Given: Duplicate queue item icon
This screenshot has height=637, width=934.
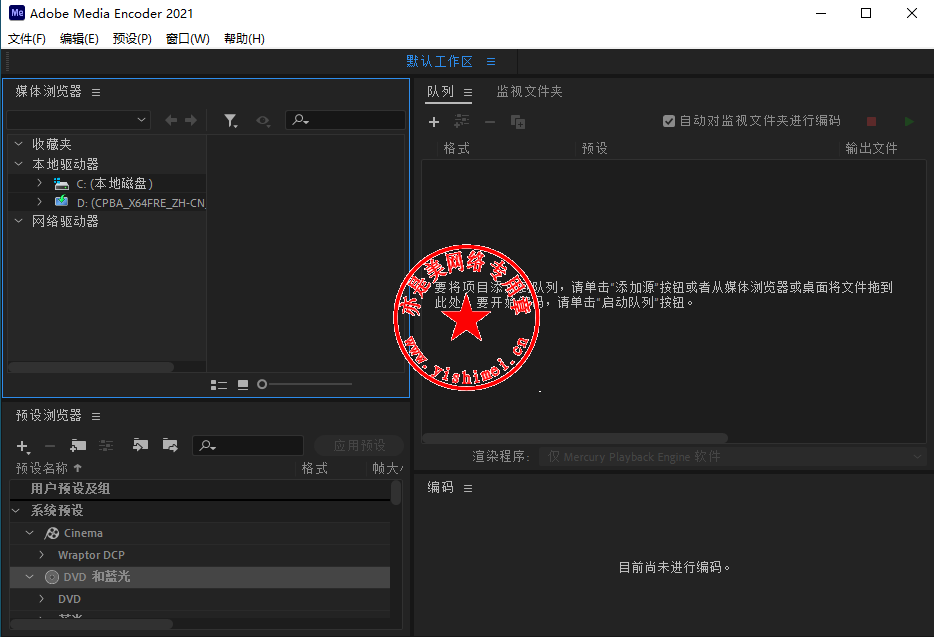Looking at the screenshot, I should click(x=518, y=122).
